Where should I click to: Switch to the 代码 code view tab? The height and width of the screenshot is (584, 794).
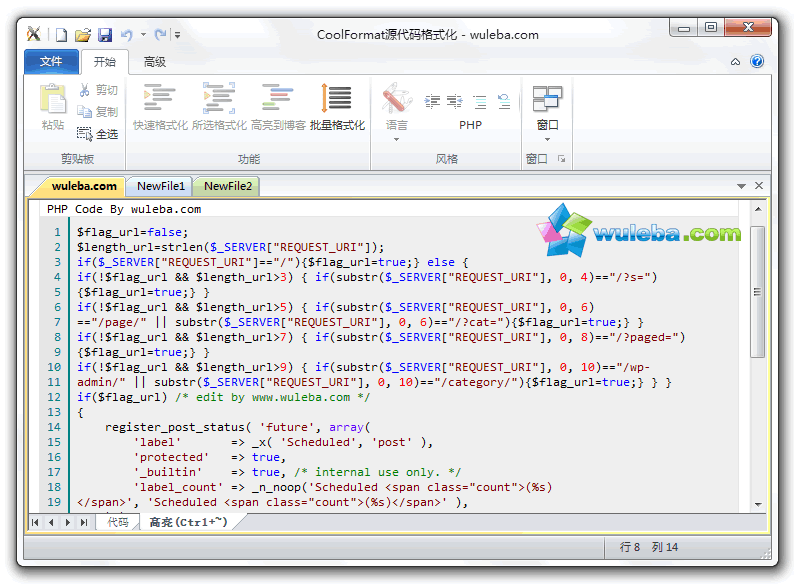117,522
